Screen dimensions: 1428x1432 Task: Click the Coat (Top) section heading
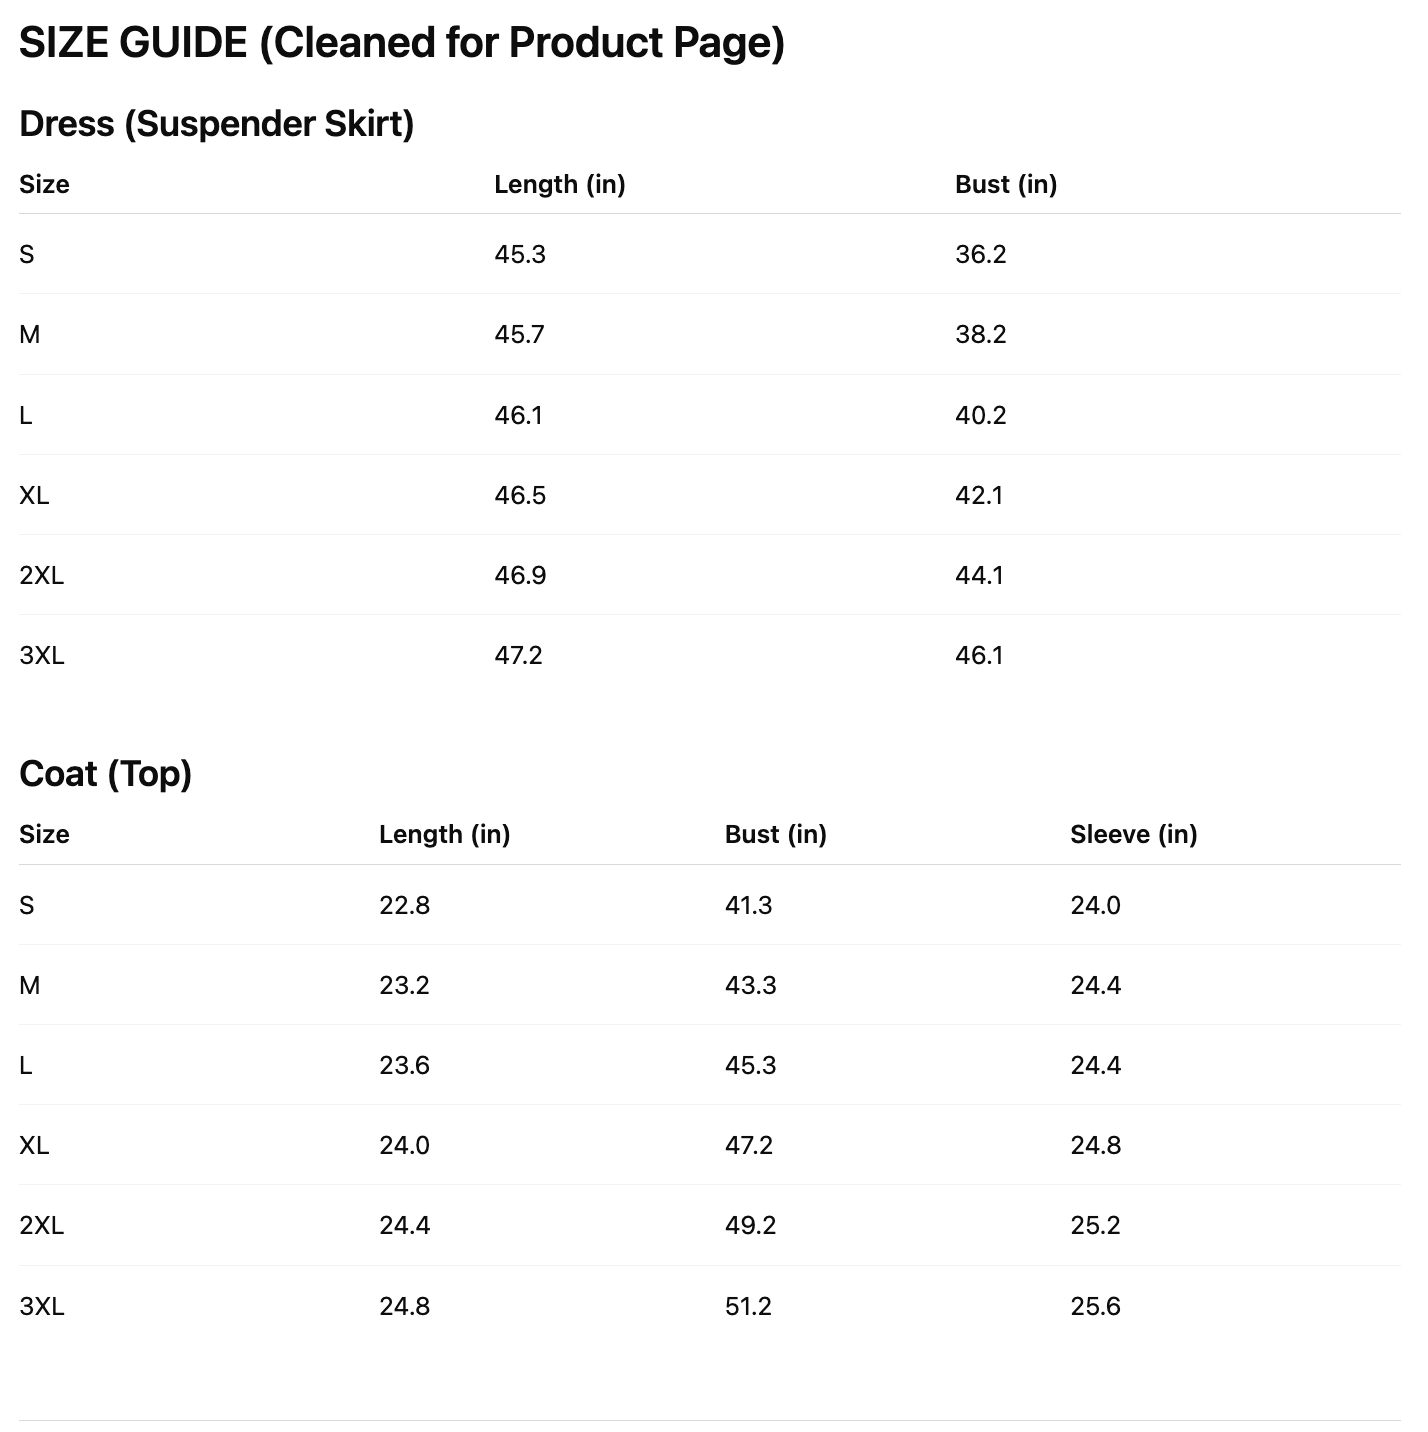105,774
